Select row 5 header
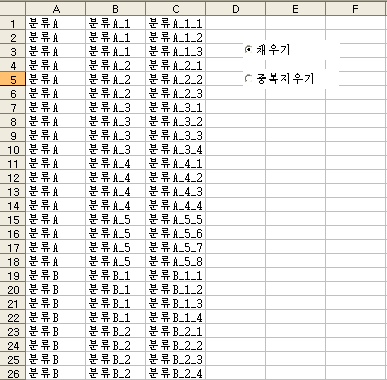The height and width of the screenshot is (380, 387). click(13, 79)
